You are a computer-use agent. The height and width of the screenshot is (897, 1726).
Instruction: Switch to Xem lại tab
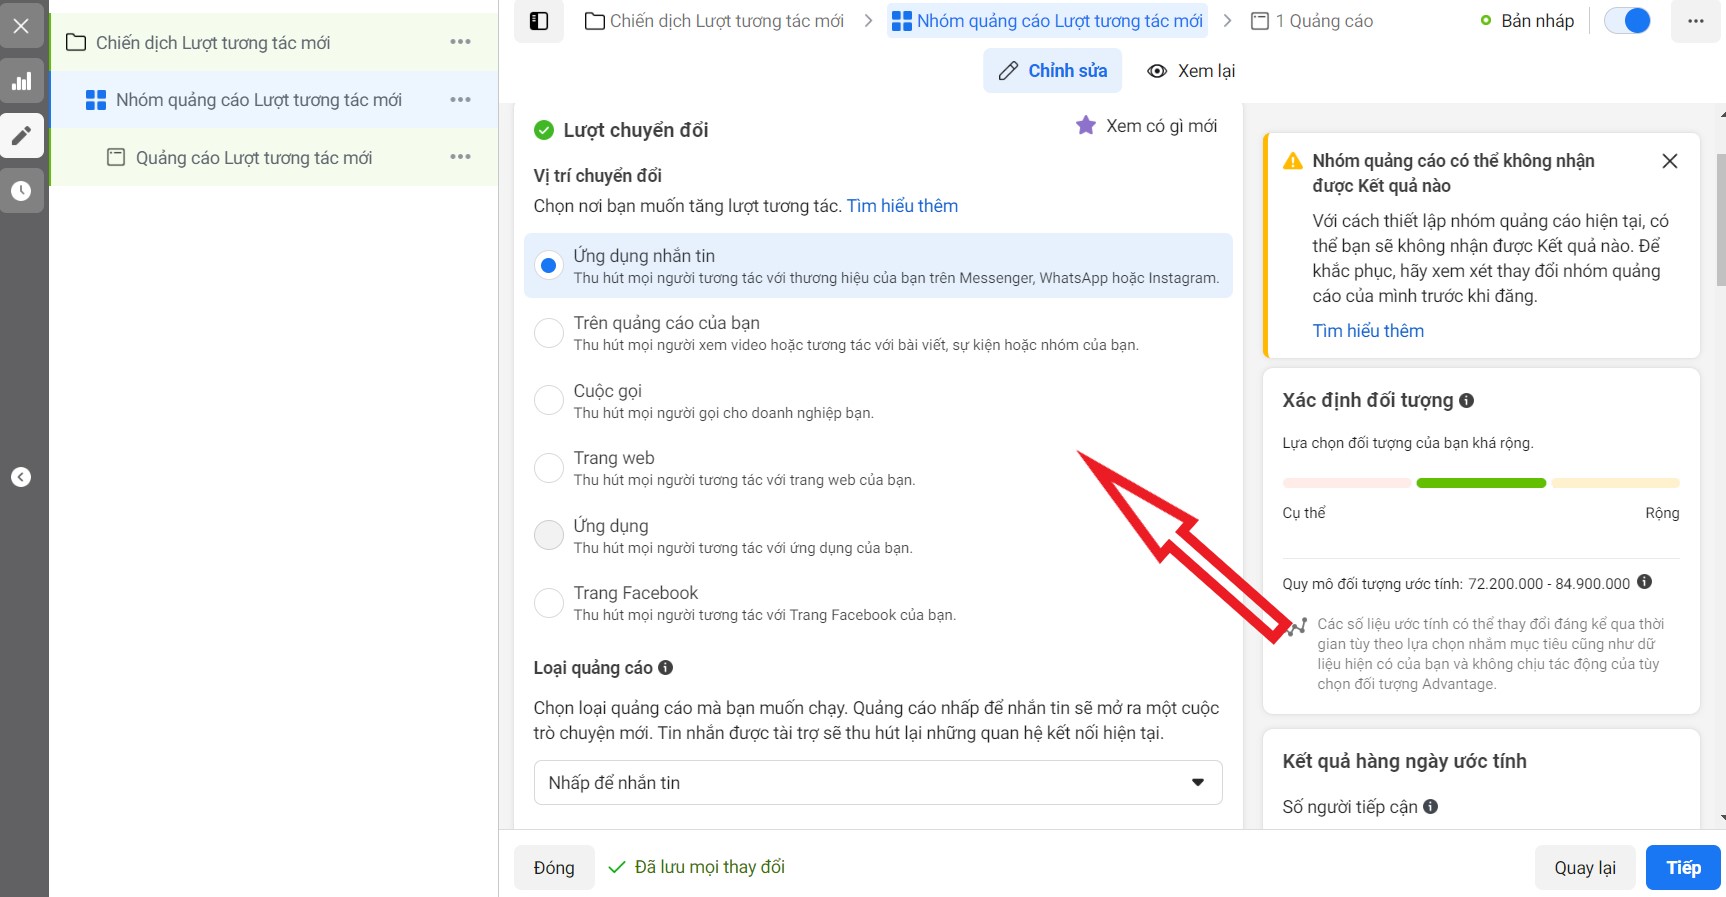(1191, 71)
